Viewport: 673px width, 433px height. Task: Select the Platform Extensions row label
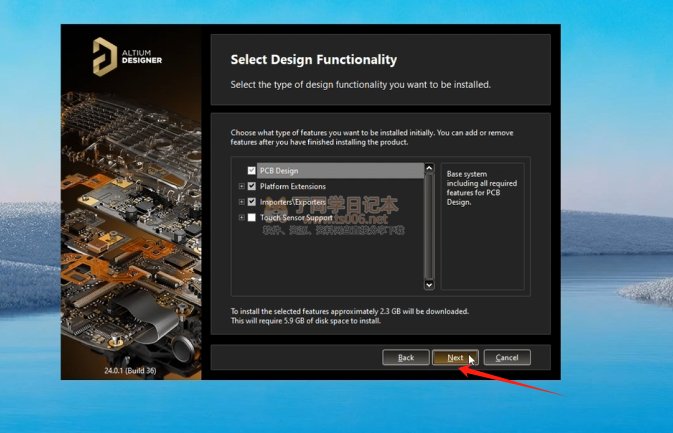pyautogui.click(x=293, y=186)
